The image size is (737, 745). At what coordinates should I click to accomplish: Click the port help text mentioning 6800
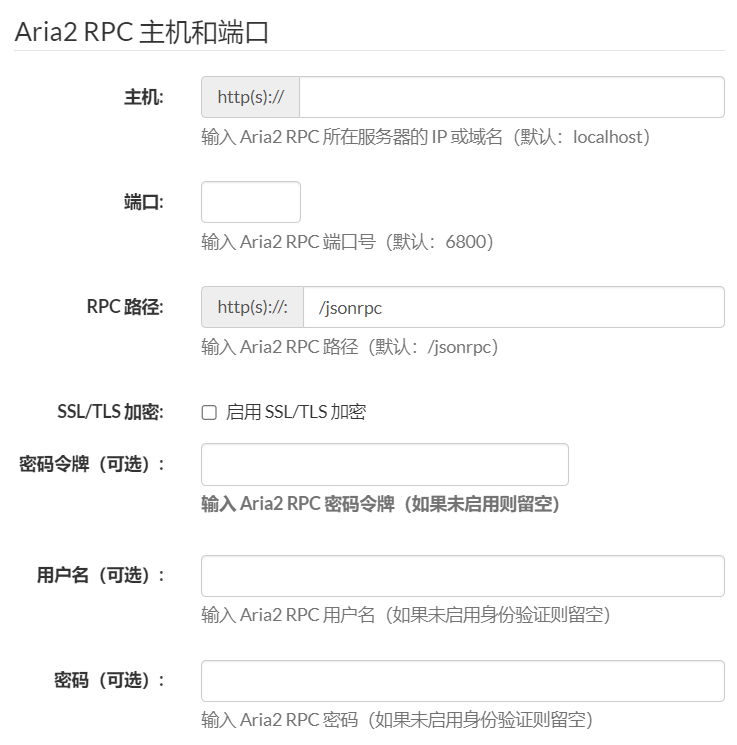[x=347, y=242]
